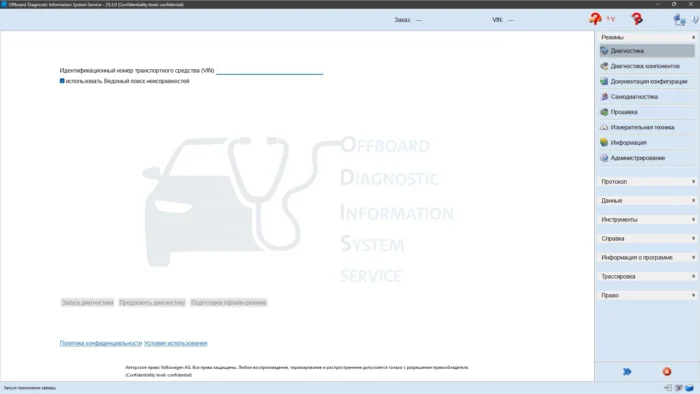The width and height of the screenshot is (700, 394).
Task: Open the Прошивка flashing mode
Action: click(x=647, y=112)
